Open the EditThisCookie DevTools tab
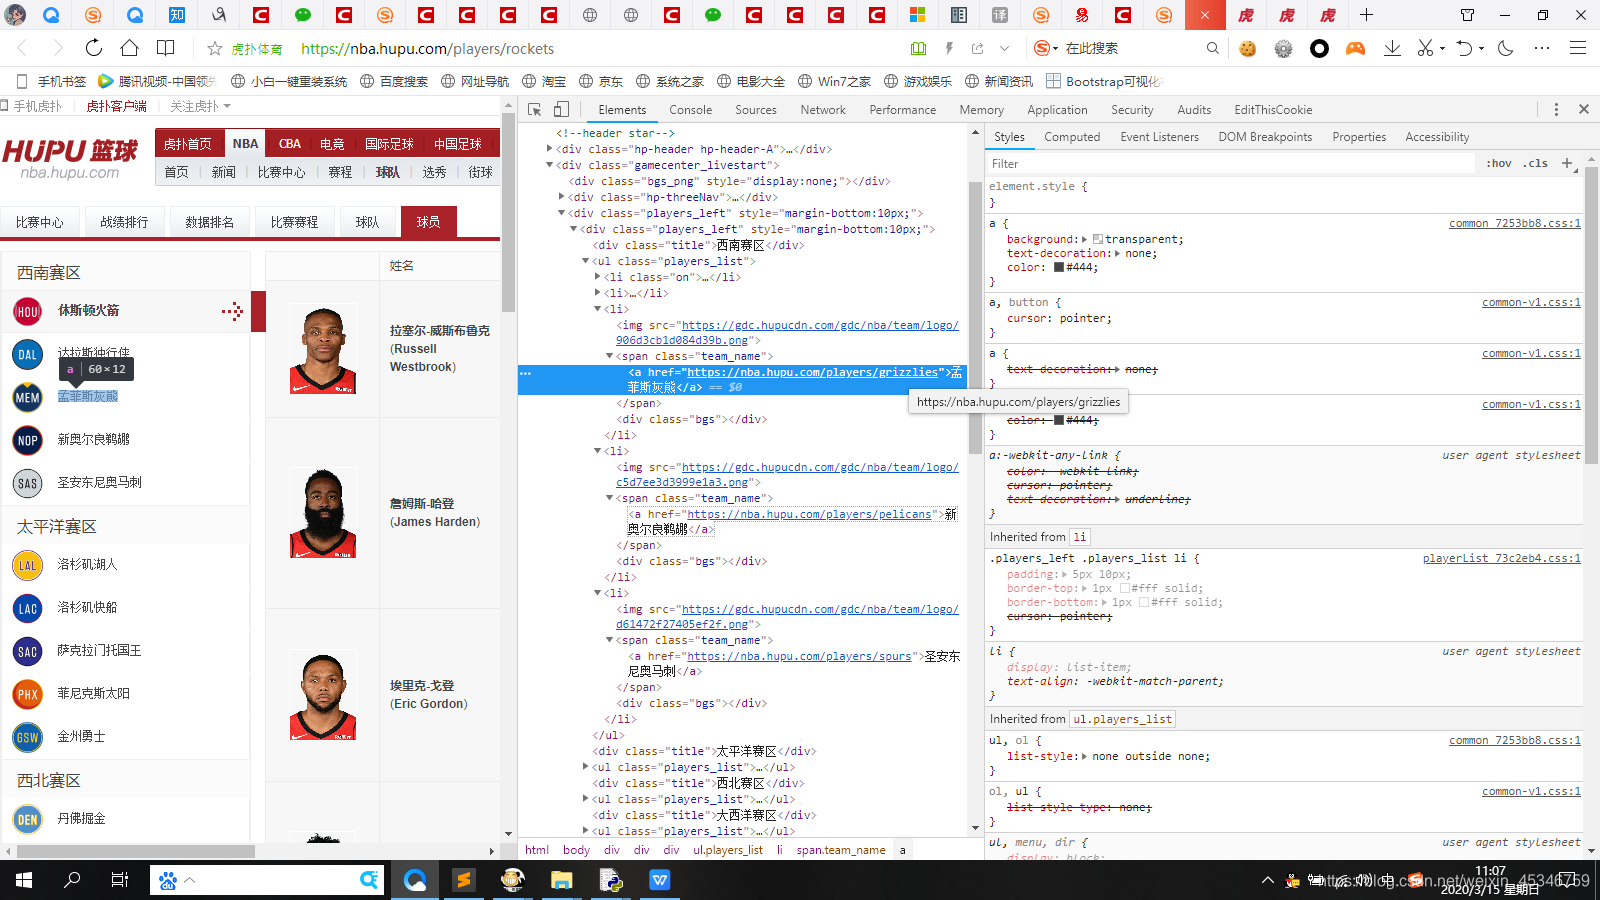Screen dimensions: 1600x900 tap(1273, 110)
